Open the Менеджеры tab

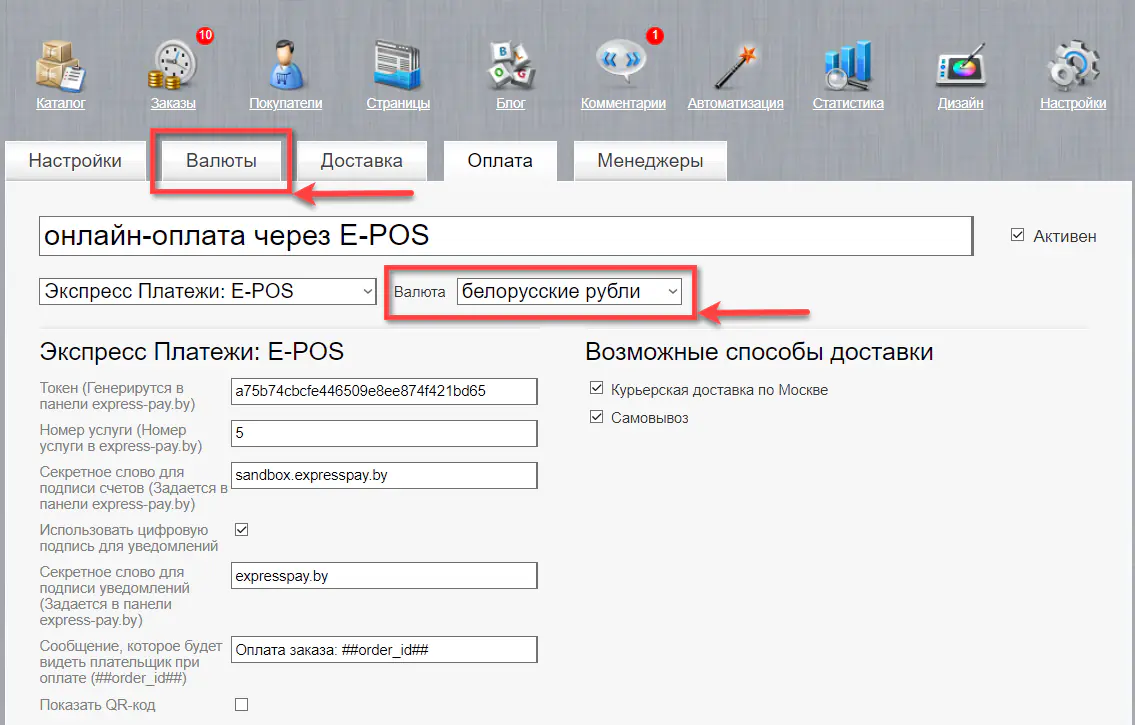(x=650, y=160)
